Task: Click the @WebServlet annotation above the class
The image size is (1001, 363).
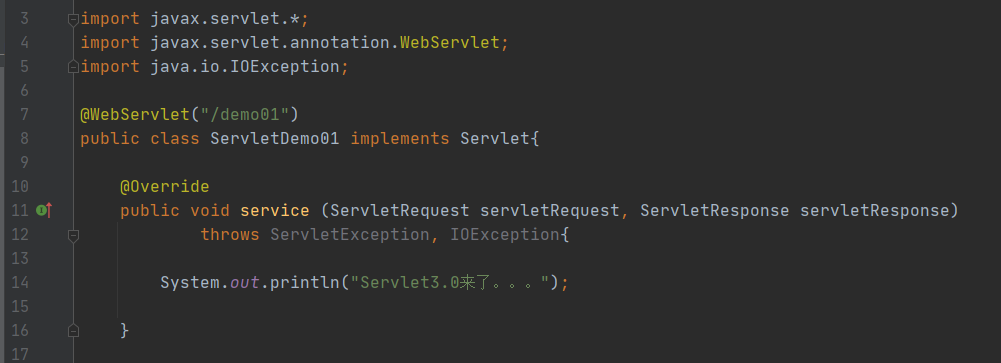Action: (x=135, y=115)
